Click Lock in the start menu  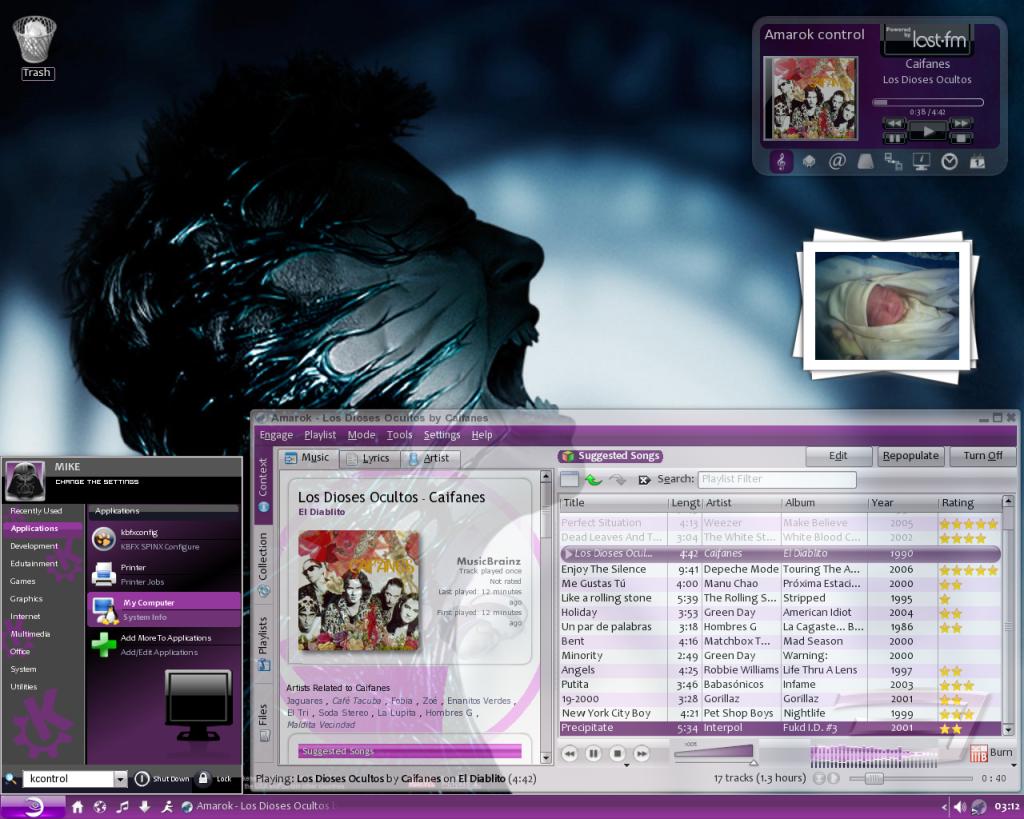pos(215,779)
